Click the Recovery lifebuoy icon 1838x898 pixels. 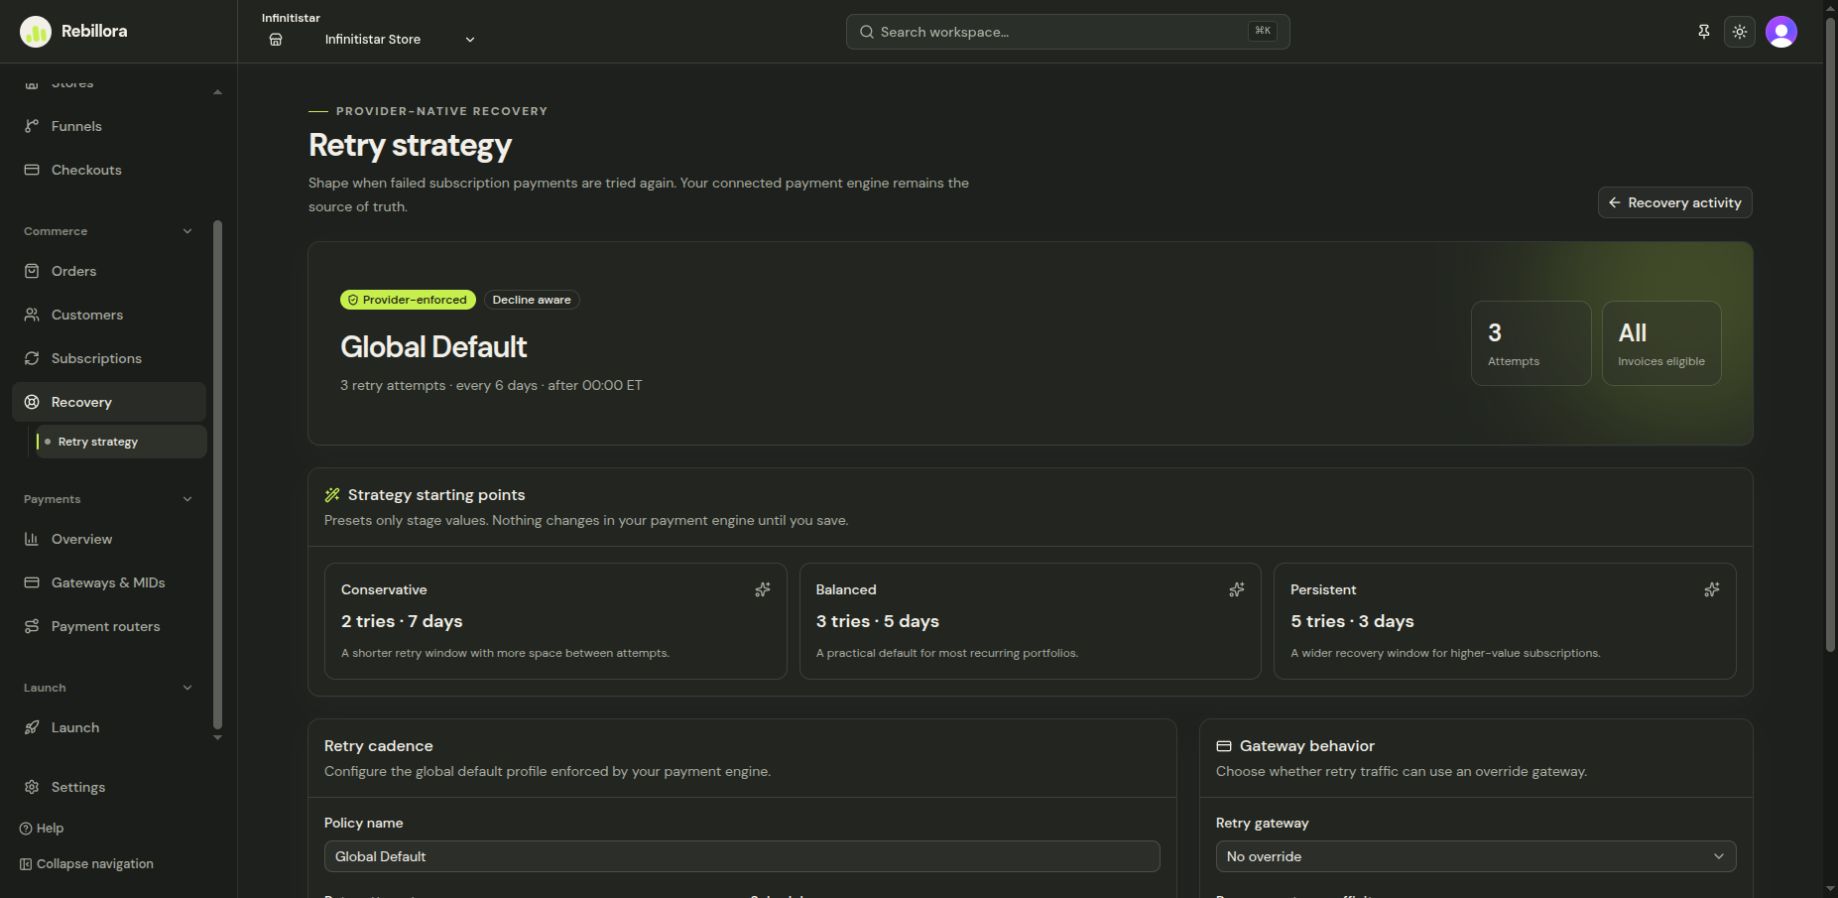point(32,402)
